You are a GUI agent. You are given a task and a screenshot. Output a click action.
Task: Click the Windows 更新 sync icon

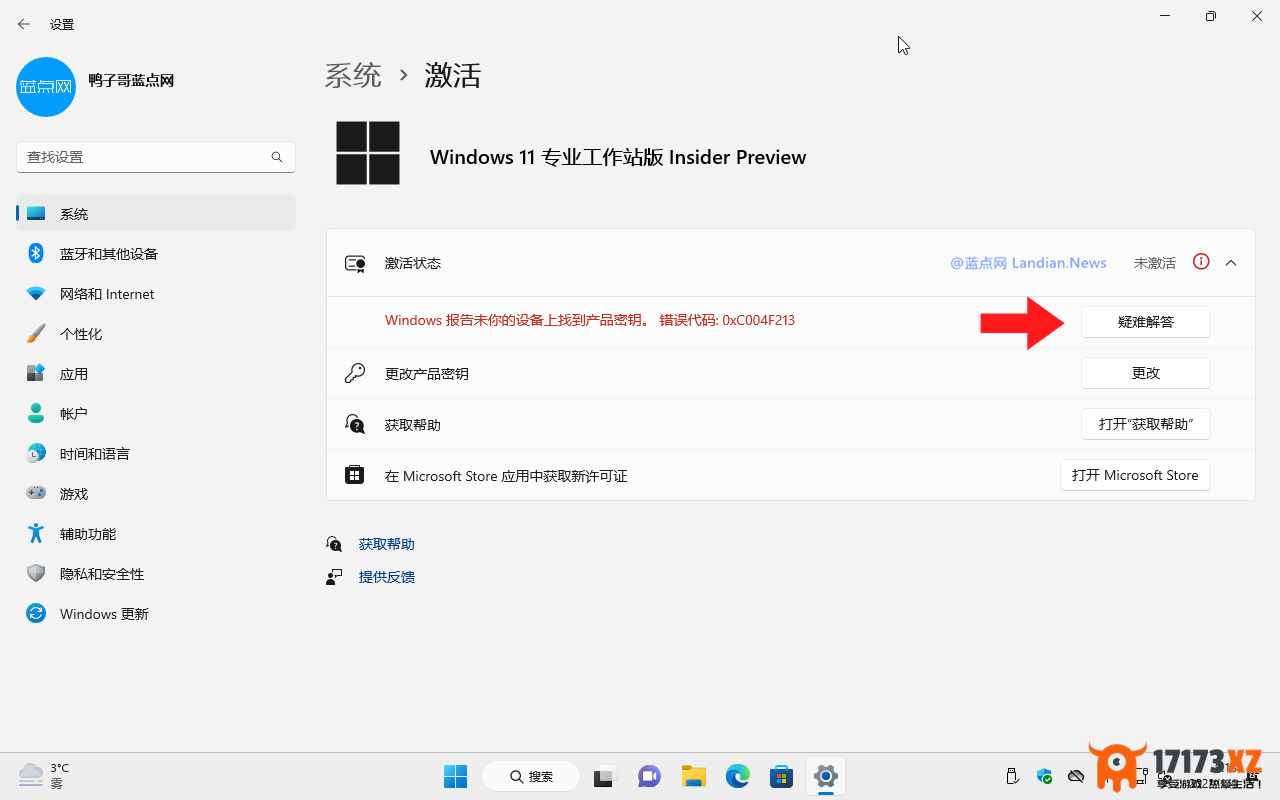click(x=36, y=614)
